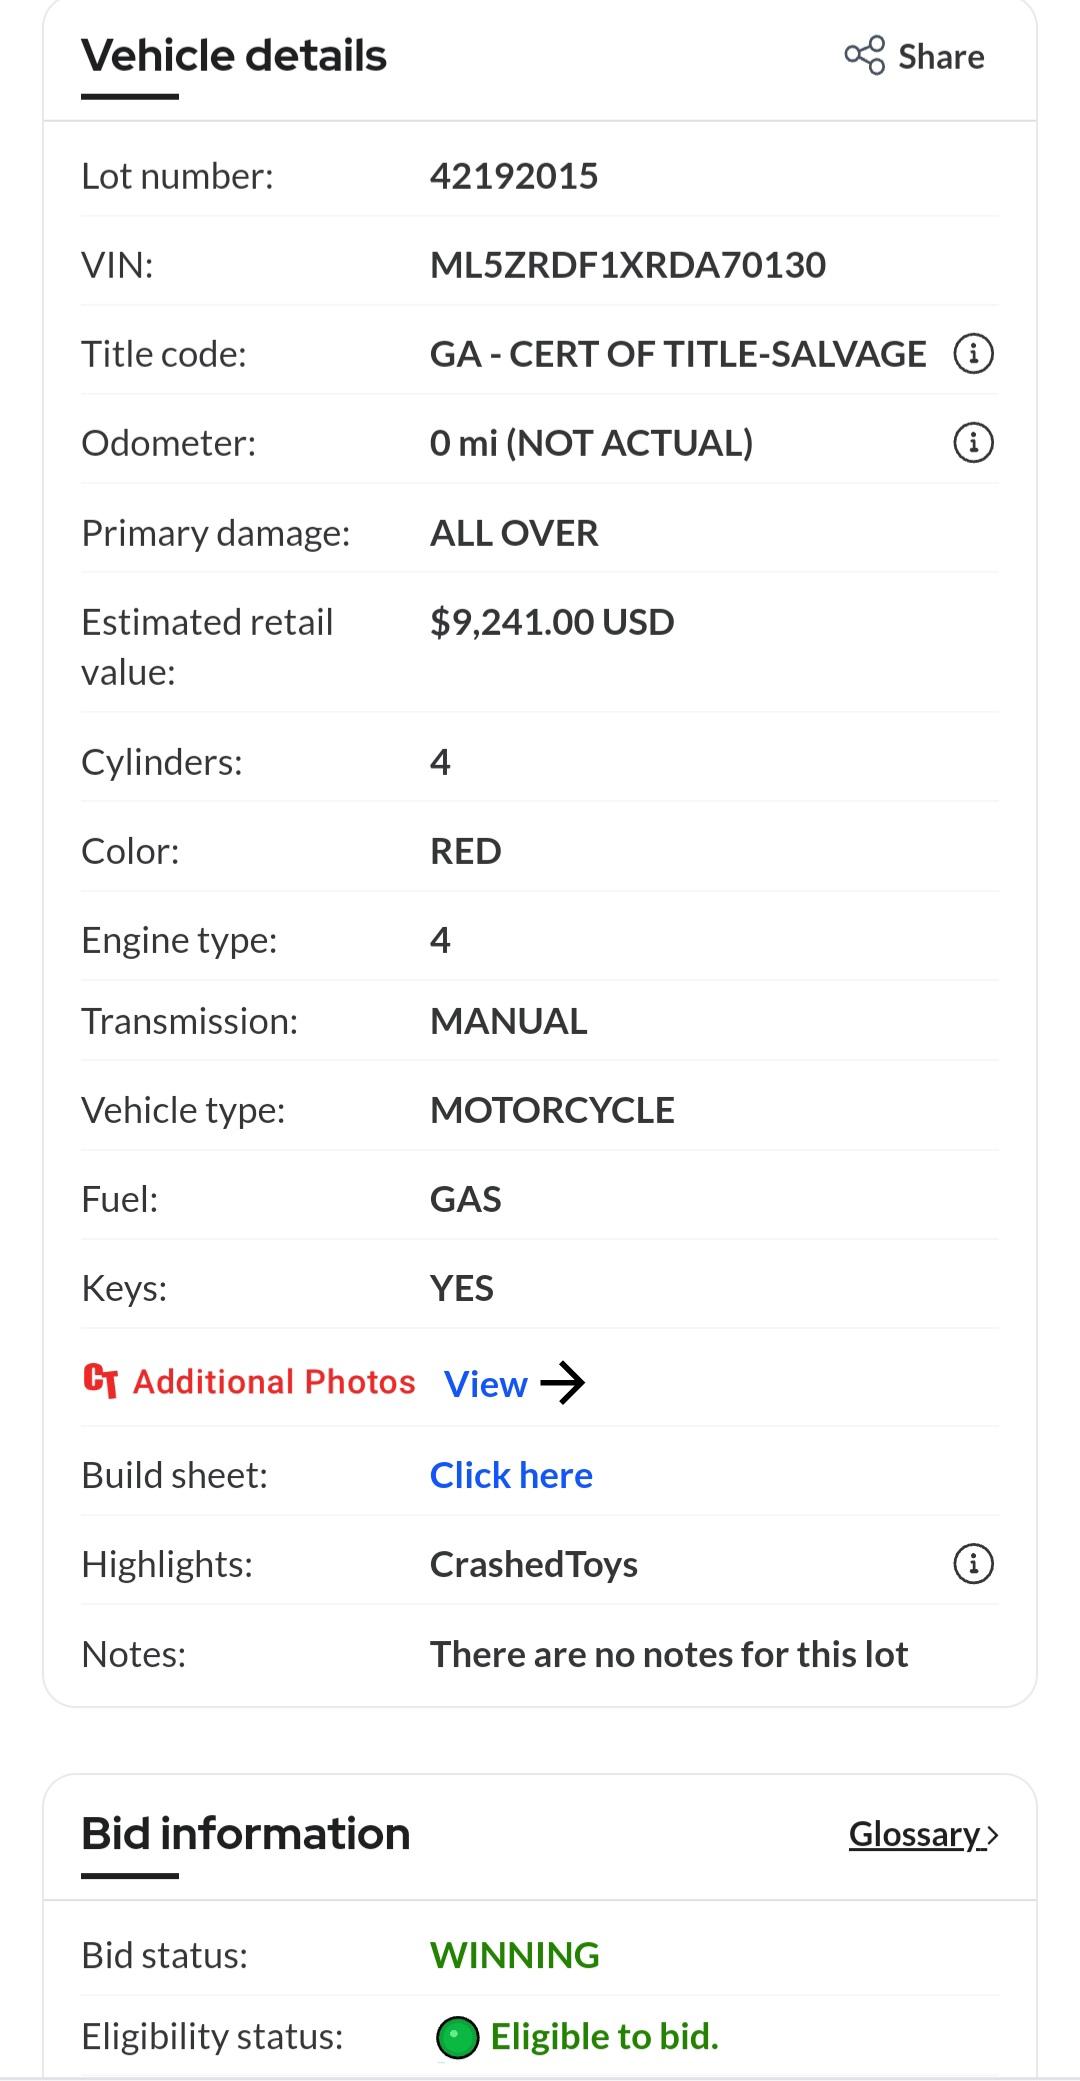
Task: Click the VIN value ML5ZRDF1XRDA70130
Action: [x=628, y=265]
